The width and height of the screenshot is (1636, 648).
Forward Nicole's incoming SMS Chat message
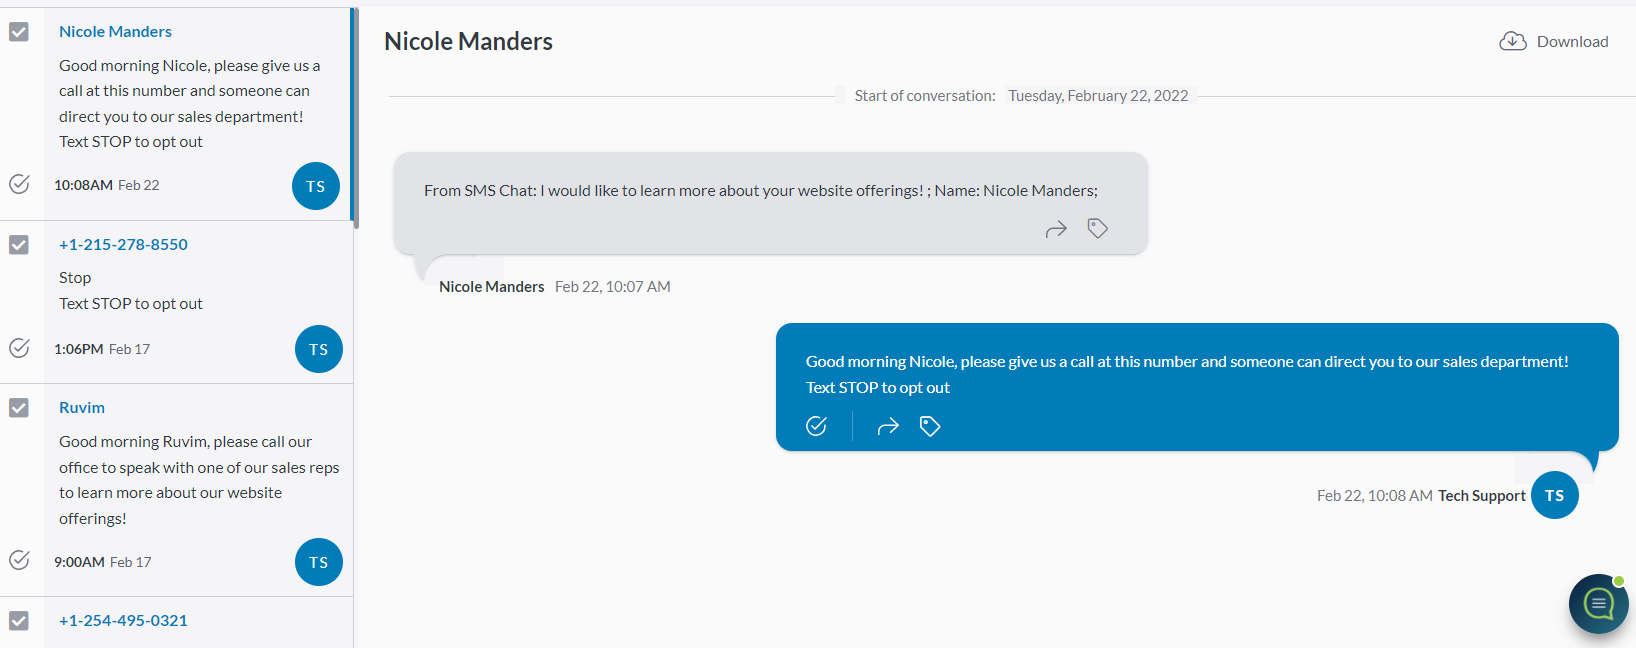[x=1056, y=229]
